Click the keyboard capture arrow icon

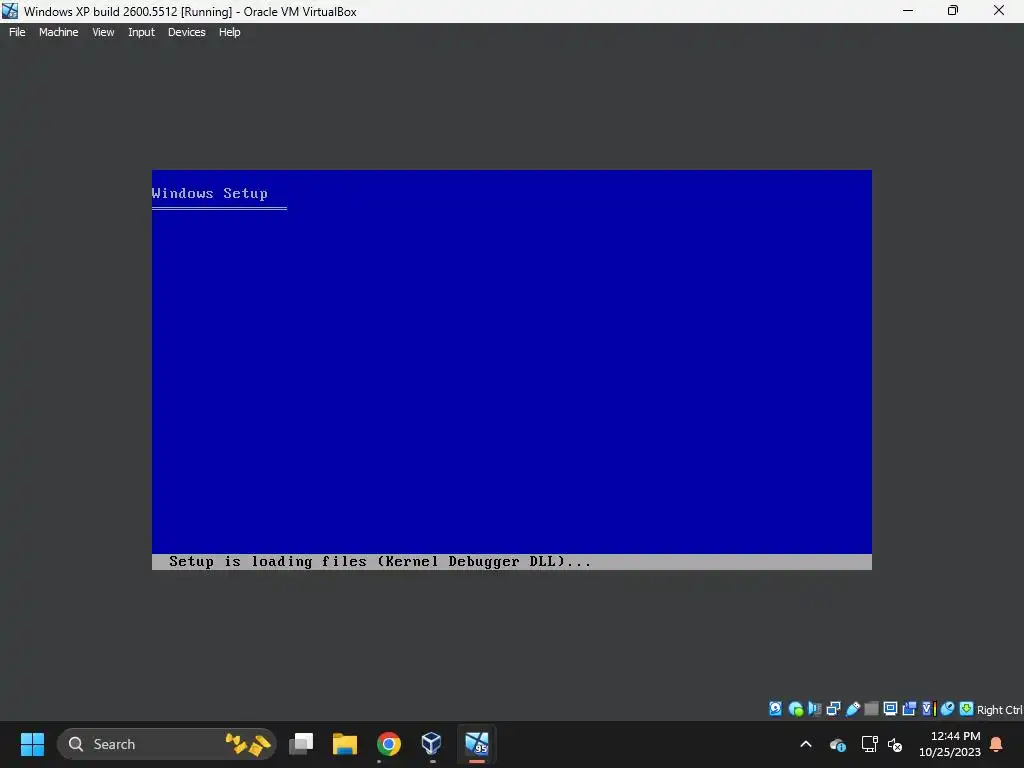coord(966,709)
